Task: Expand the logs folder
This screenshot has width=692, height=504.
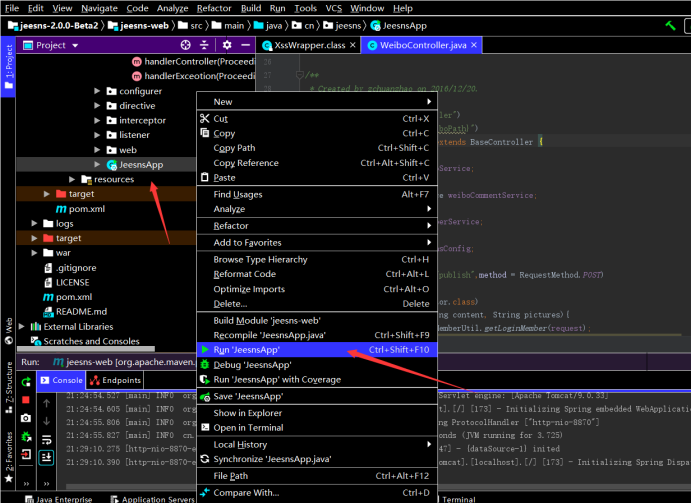Action: pyautogui.click(x=34, y=223)
